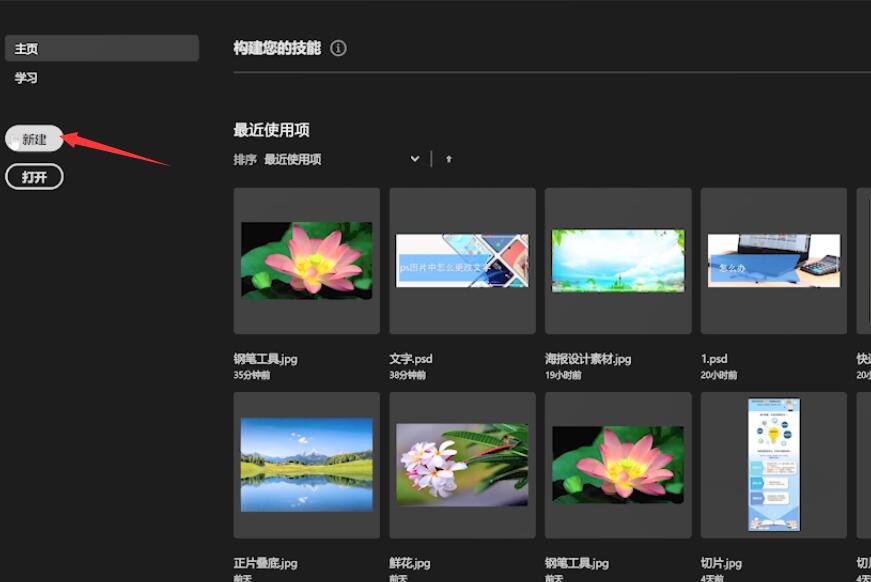Toggle sort direction arrow icon
The width and height of the screenshot is (871, 582).
pos(449,159)
